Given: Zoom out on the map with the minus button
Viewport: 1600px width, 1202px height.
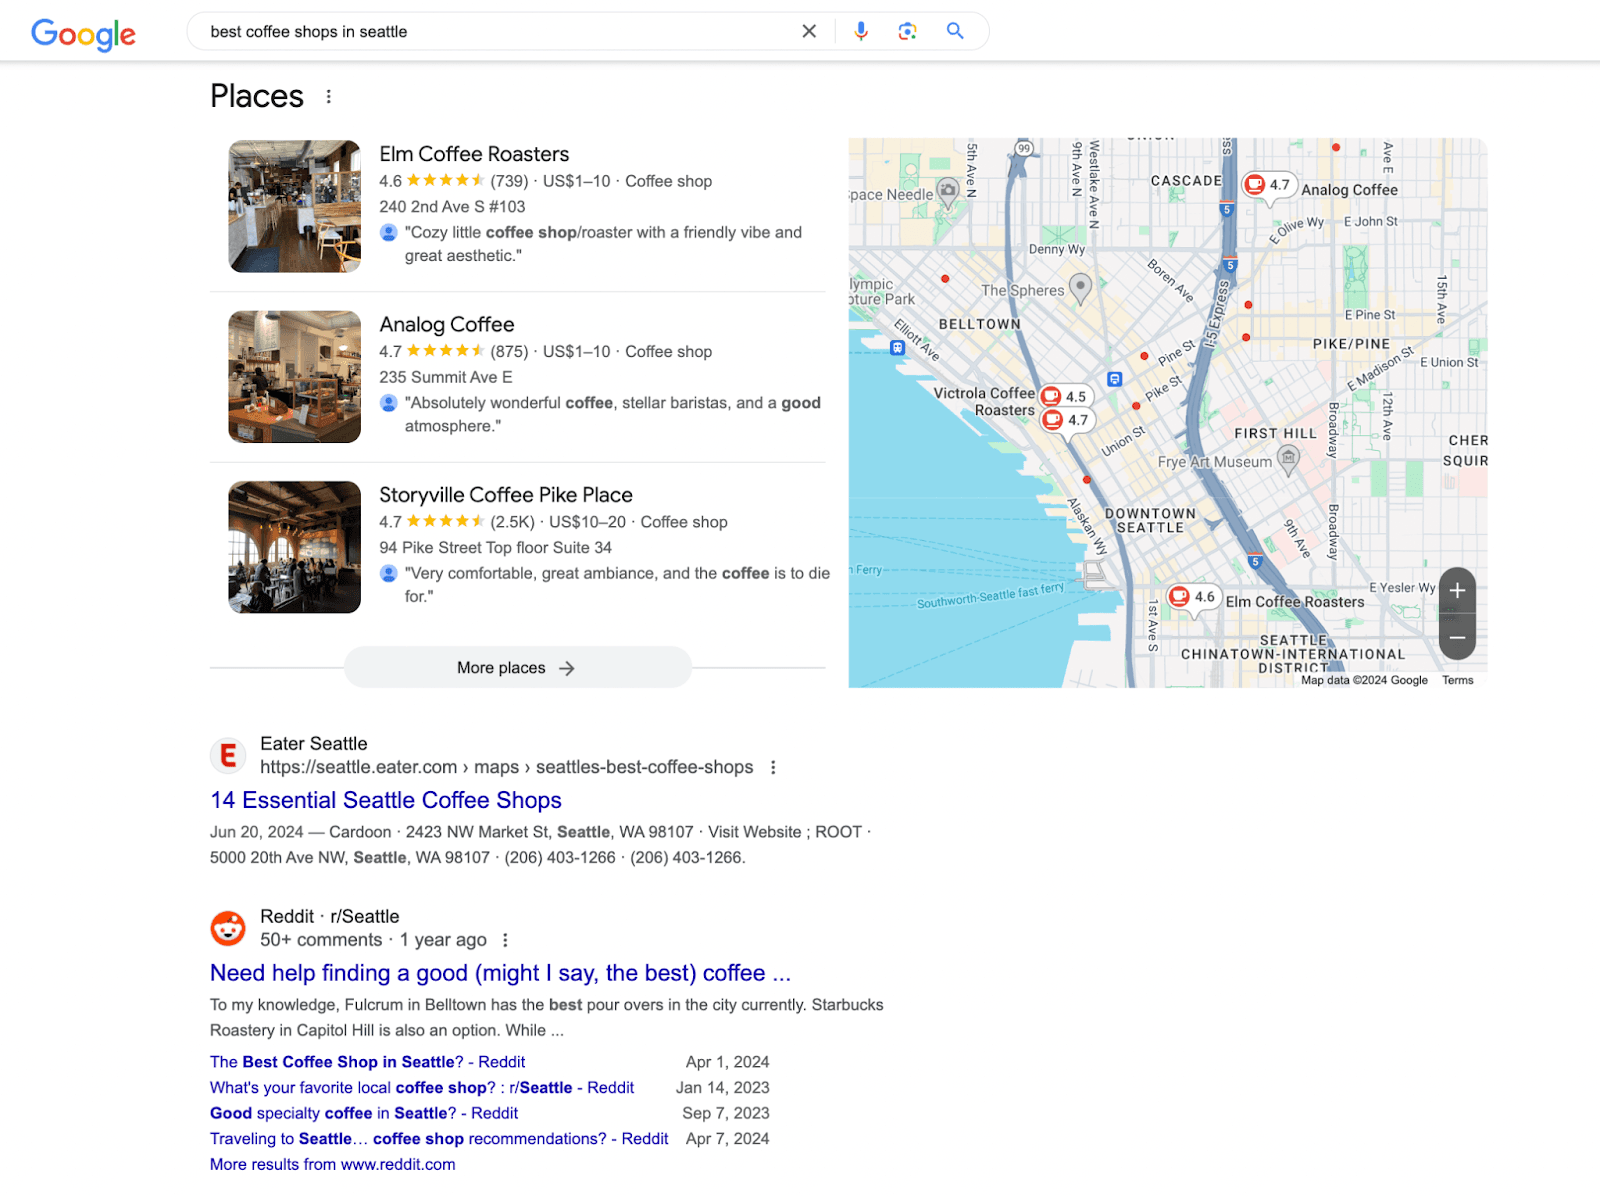Looking at the screenshot, I should coord(1457,637).
